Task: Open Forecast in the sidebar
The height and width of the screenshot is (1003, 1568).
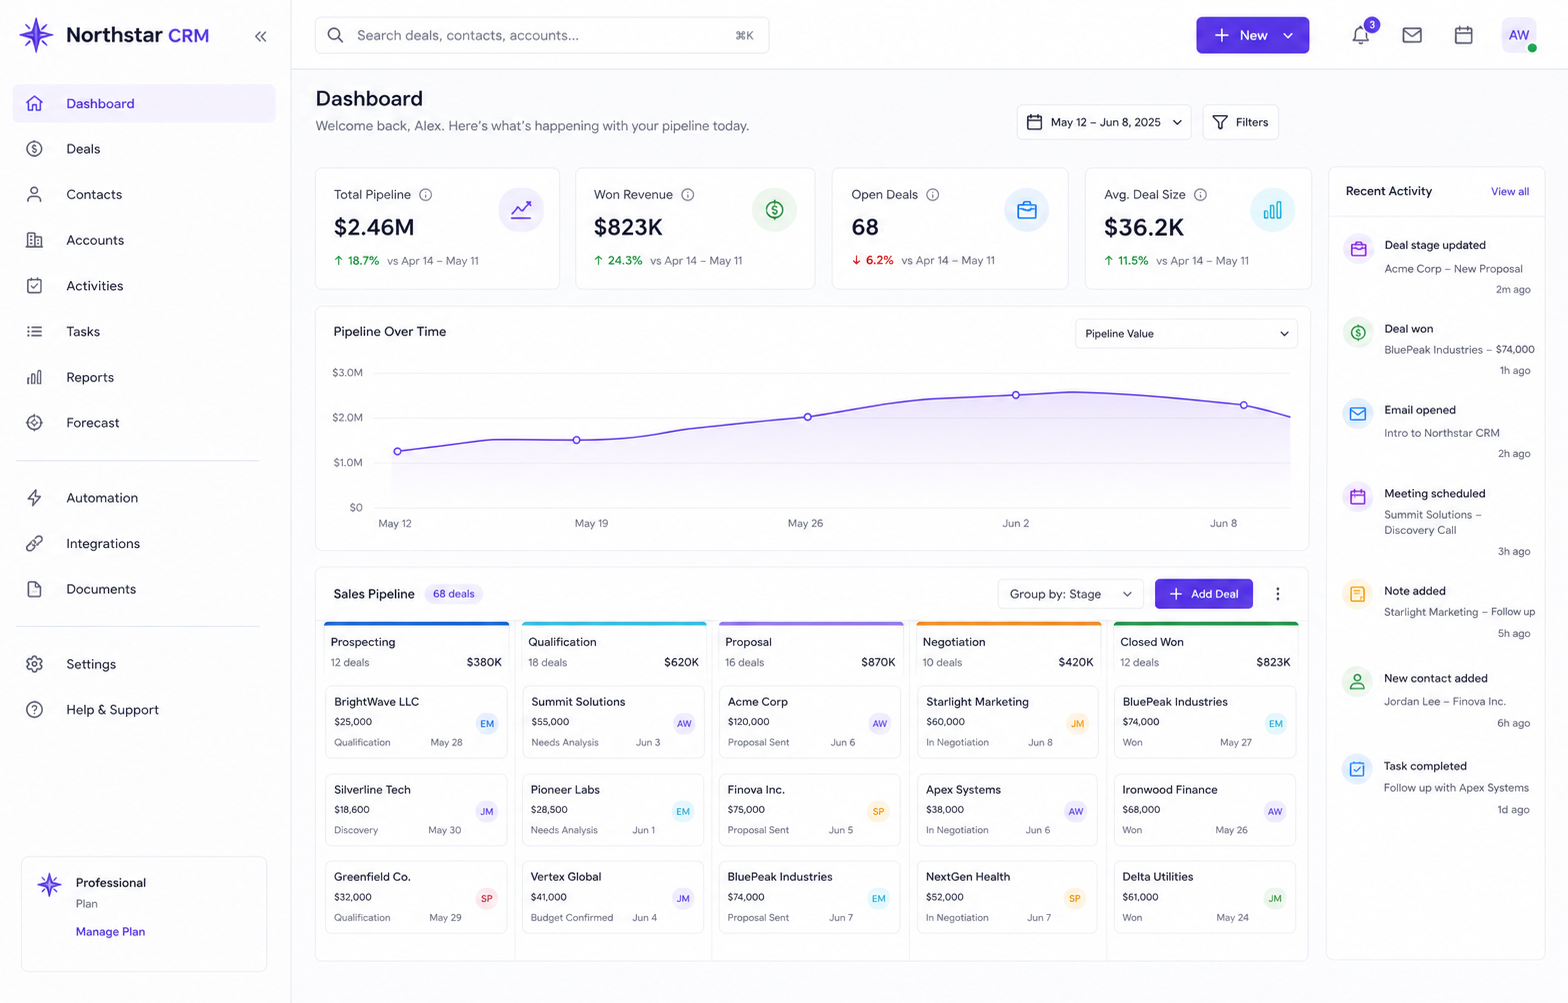Action: (144, 423)
